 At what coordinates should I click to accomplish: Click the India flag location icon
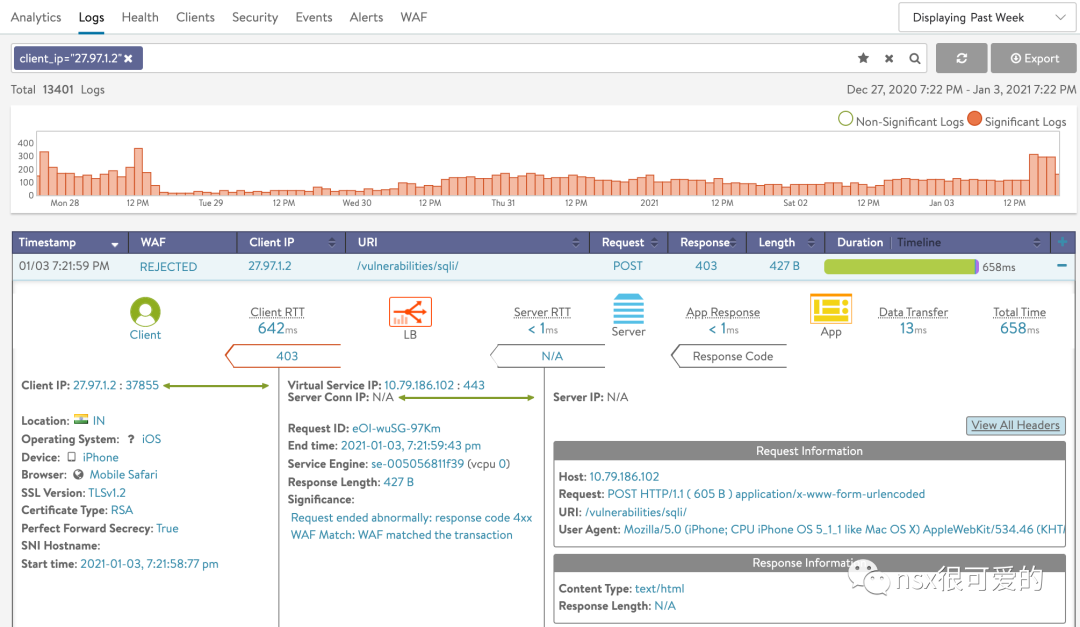tap(81, 420)
